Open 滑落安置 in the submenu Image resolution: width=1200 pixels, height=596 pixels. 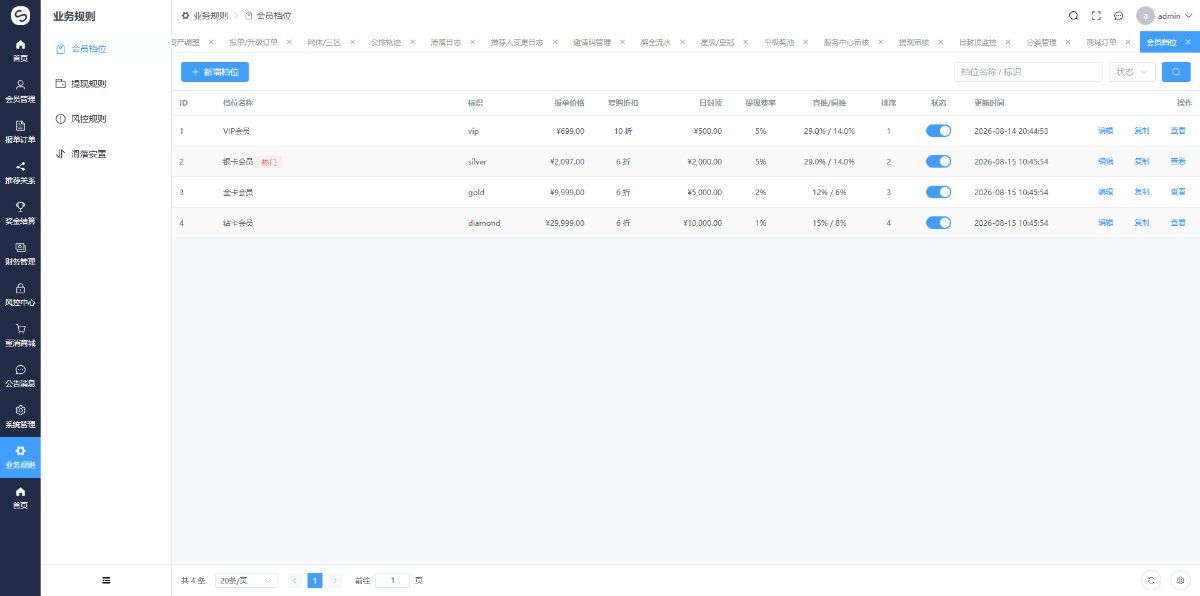click(x=89, y=154)
